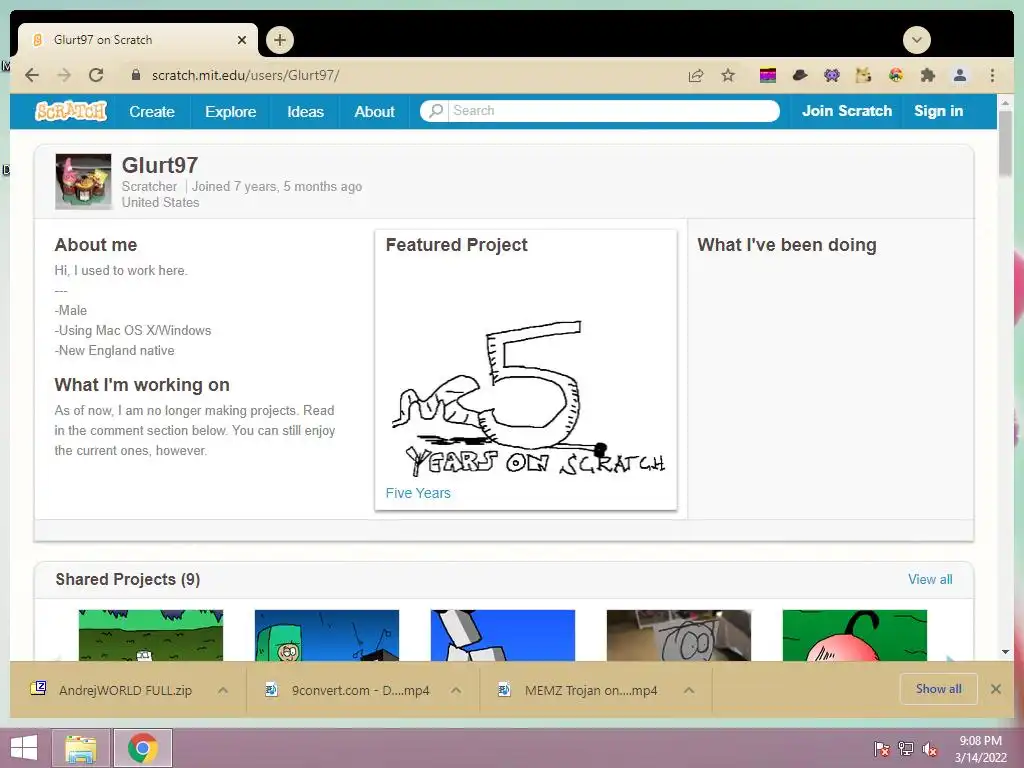Expand options for AndrejWORLD FULL.zip download
This screenshot has height=768, width=1024.
click(x=223, y=690)
